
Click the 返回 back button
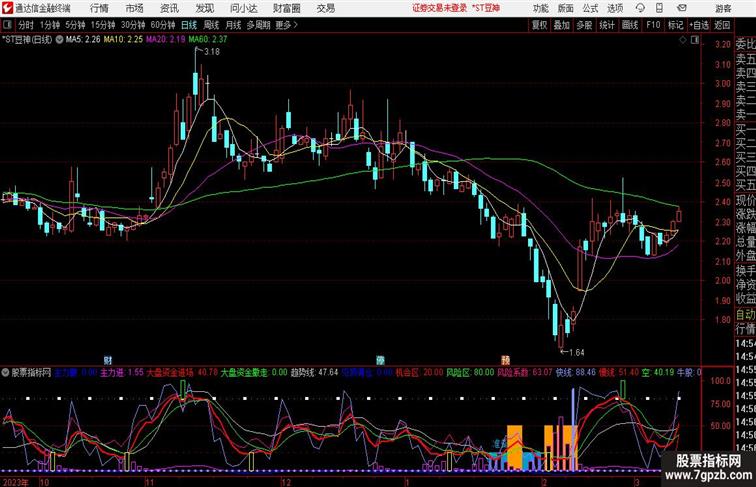(x=722, y=25)
